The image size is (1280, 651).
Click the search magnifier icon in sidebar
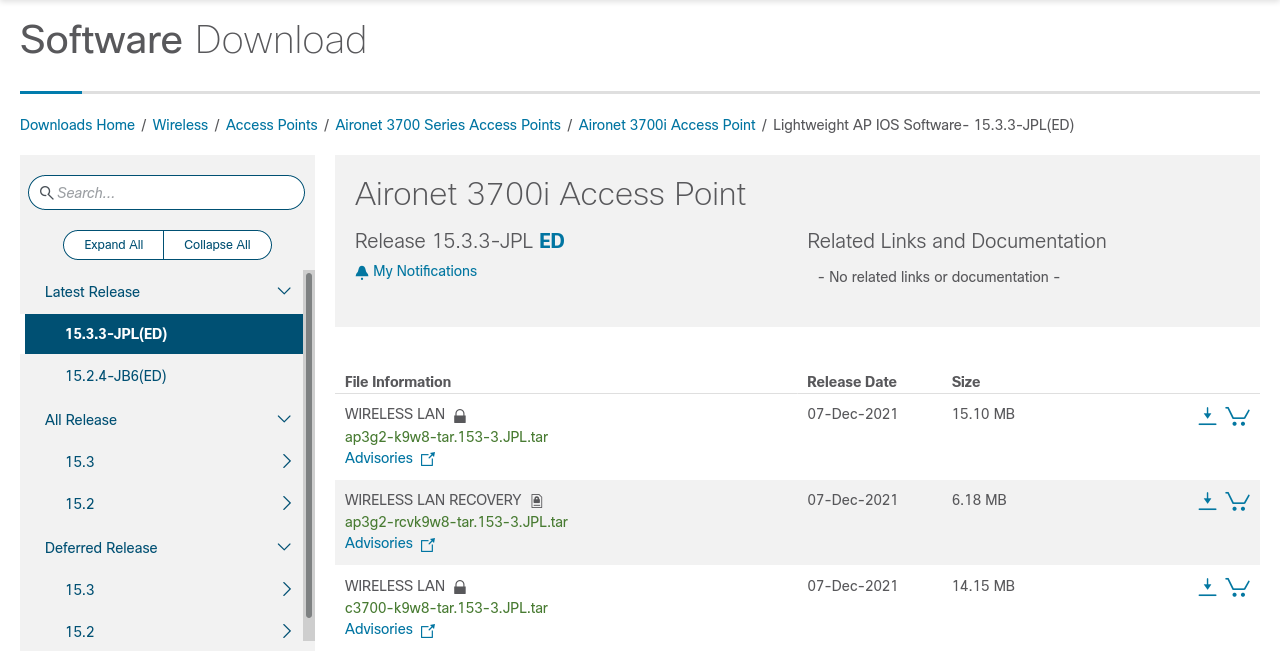(46, 193)
